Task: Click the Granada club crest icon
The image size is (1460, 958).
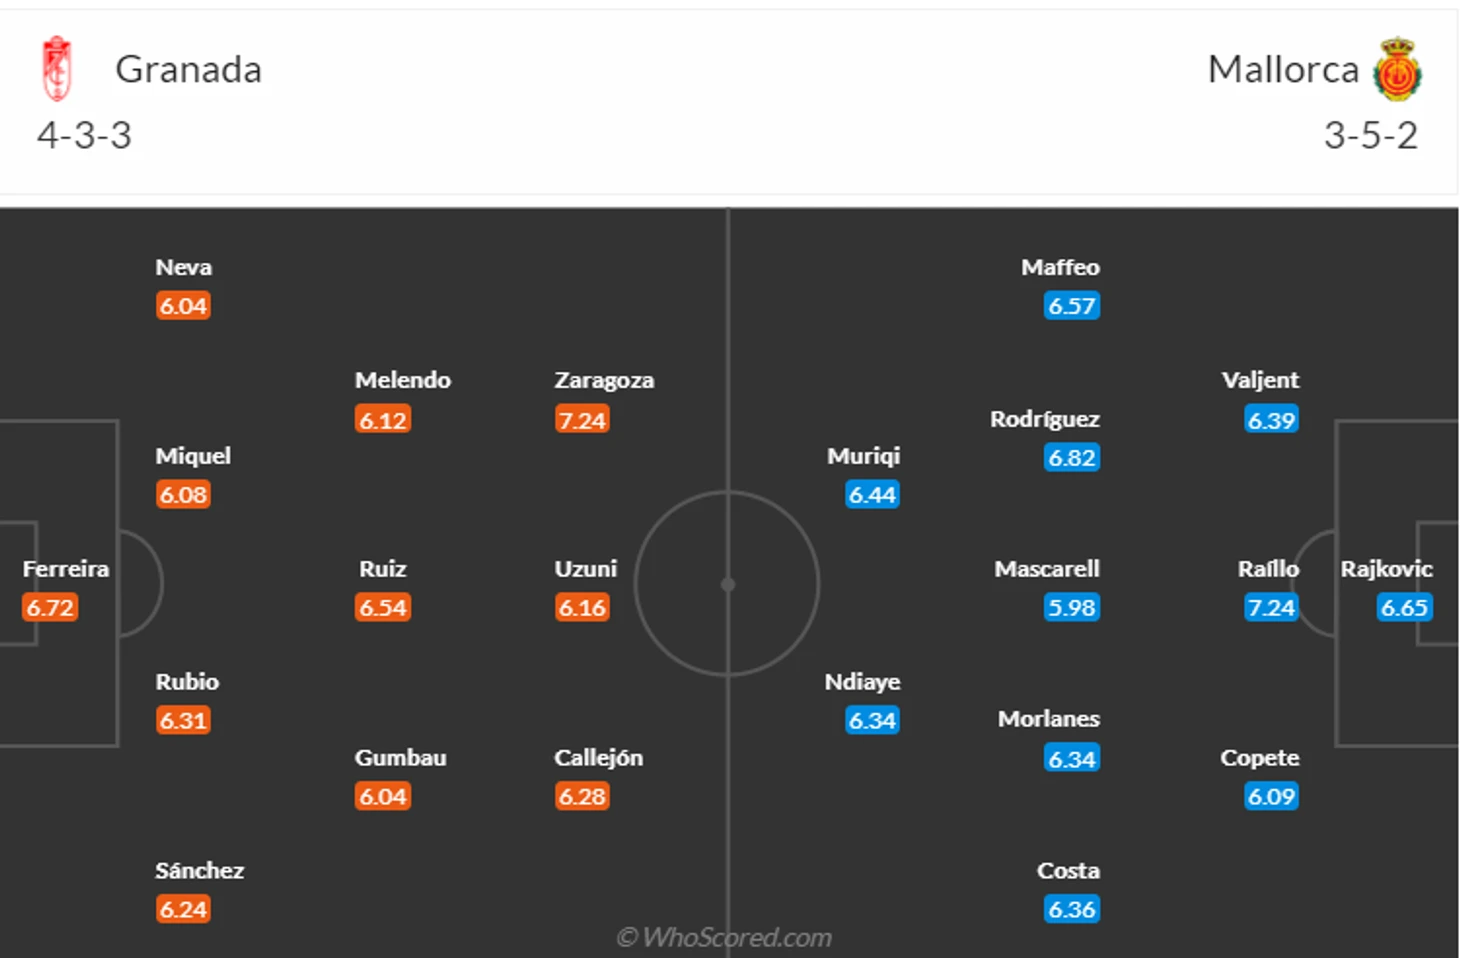Action: (x=57, y=68)
